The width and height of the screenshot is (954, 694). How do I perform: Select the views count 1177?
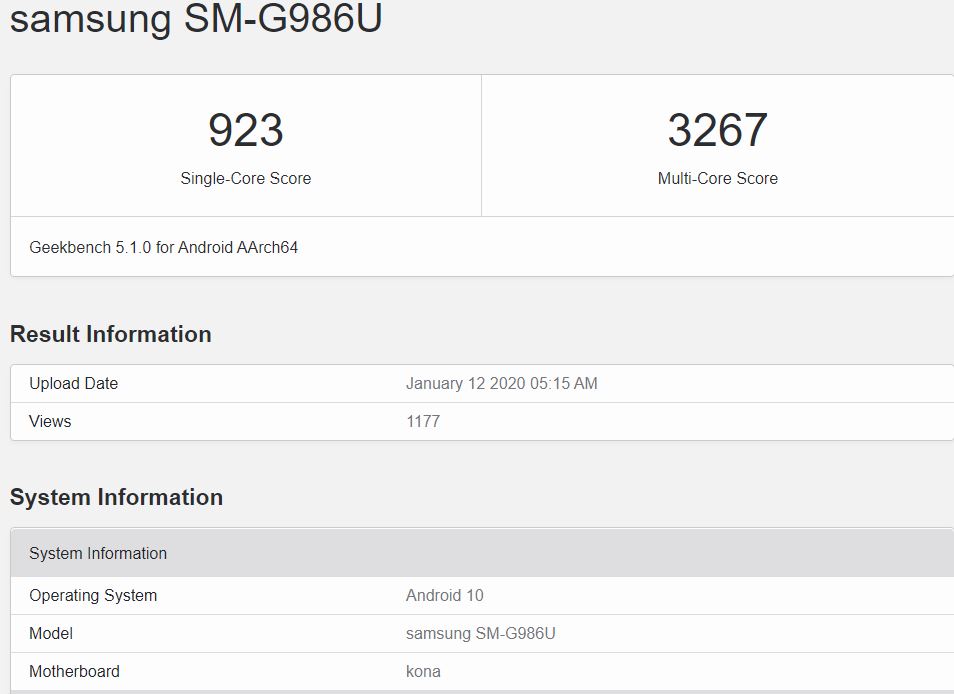pos(423,421)
